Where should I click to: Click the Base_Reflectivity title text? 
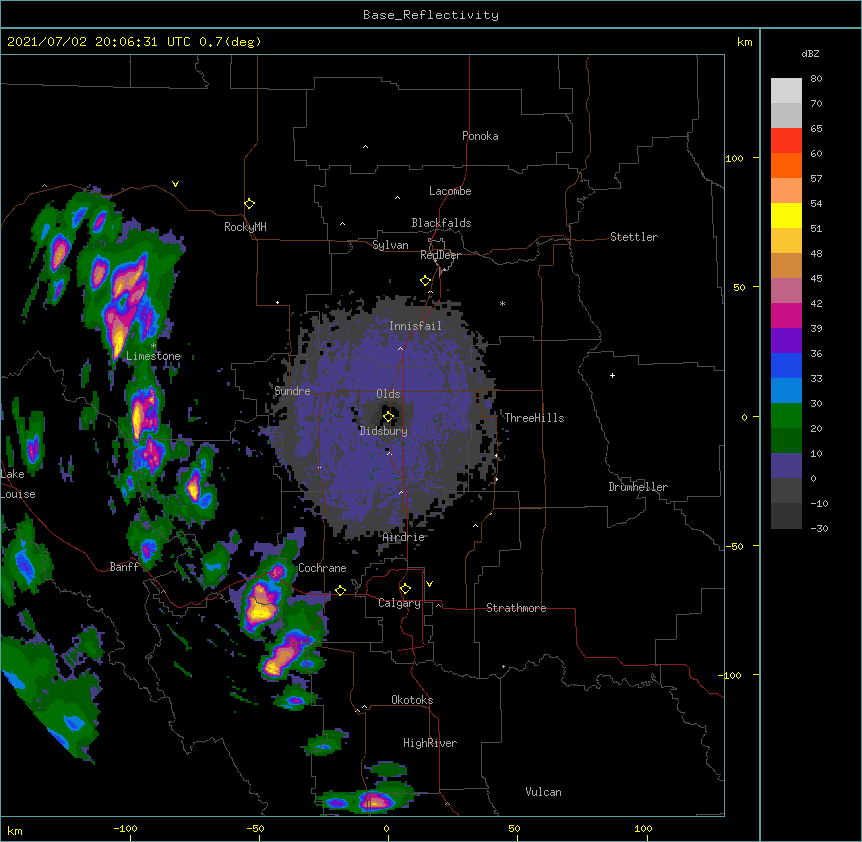tap(431, 15)
